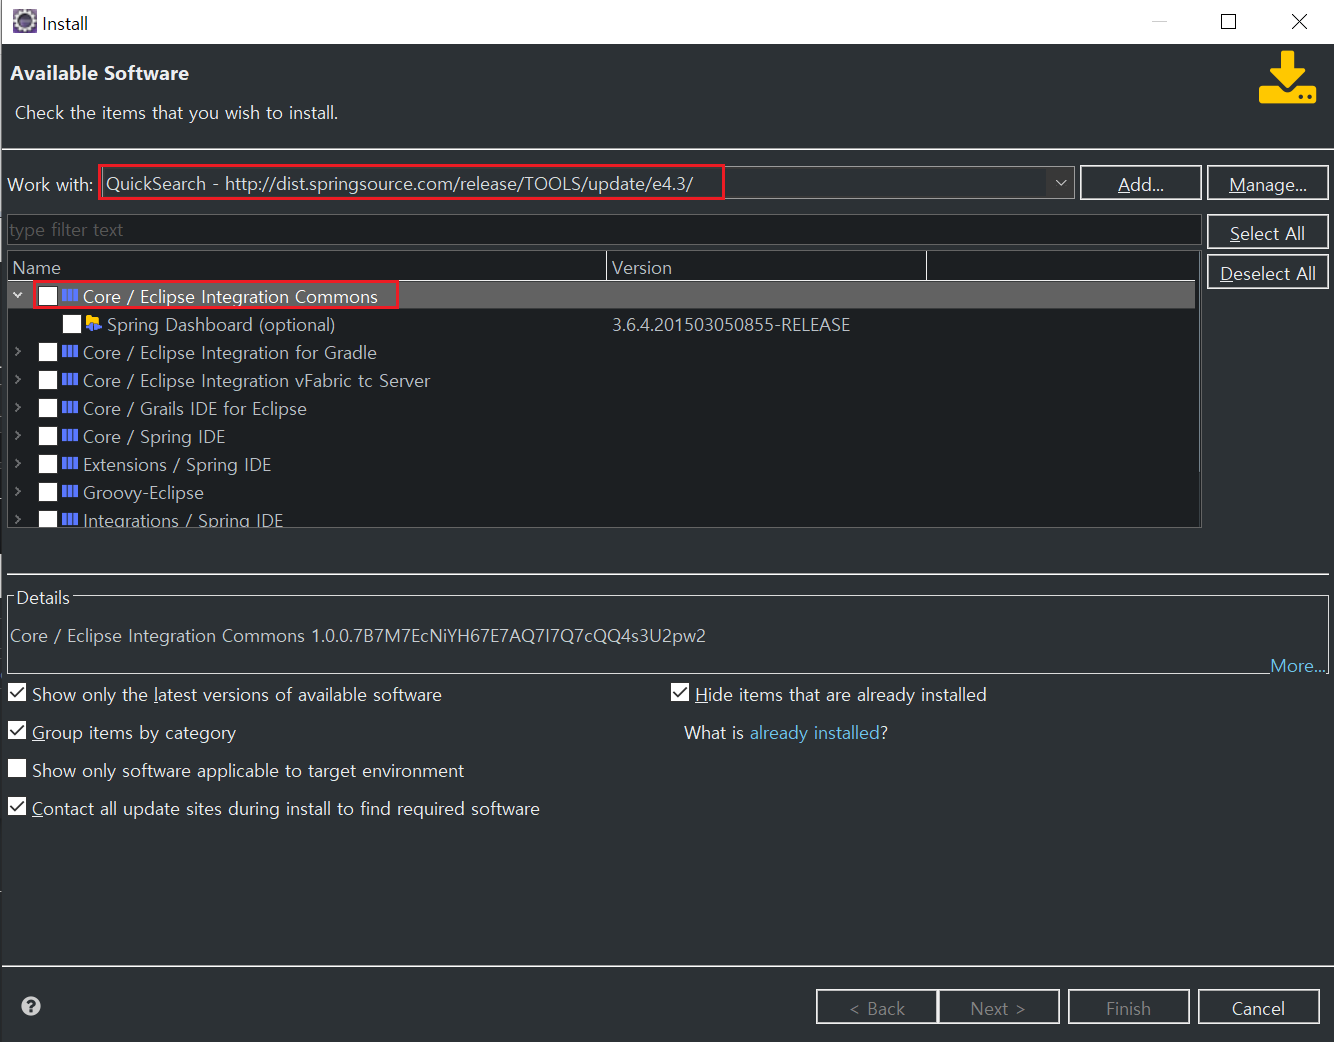
Task: Toggle Hide items already installed checkbox
Action: point(680,693)
